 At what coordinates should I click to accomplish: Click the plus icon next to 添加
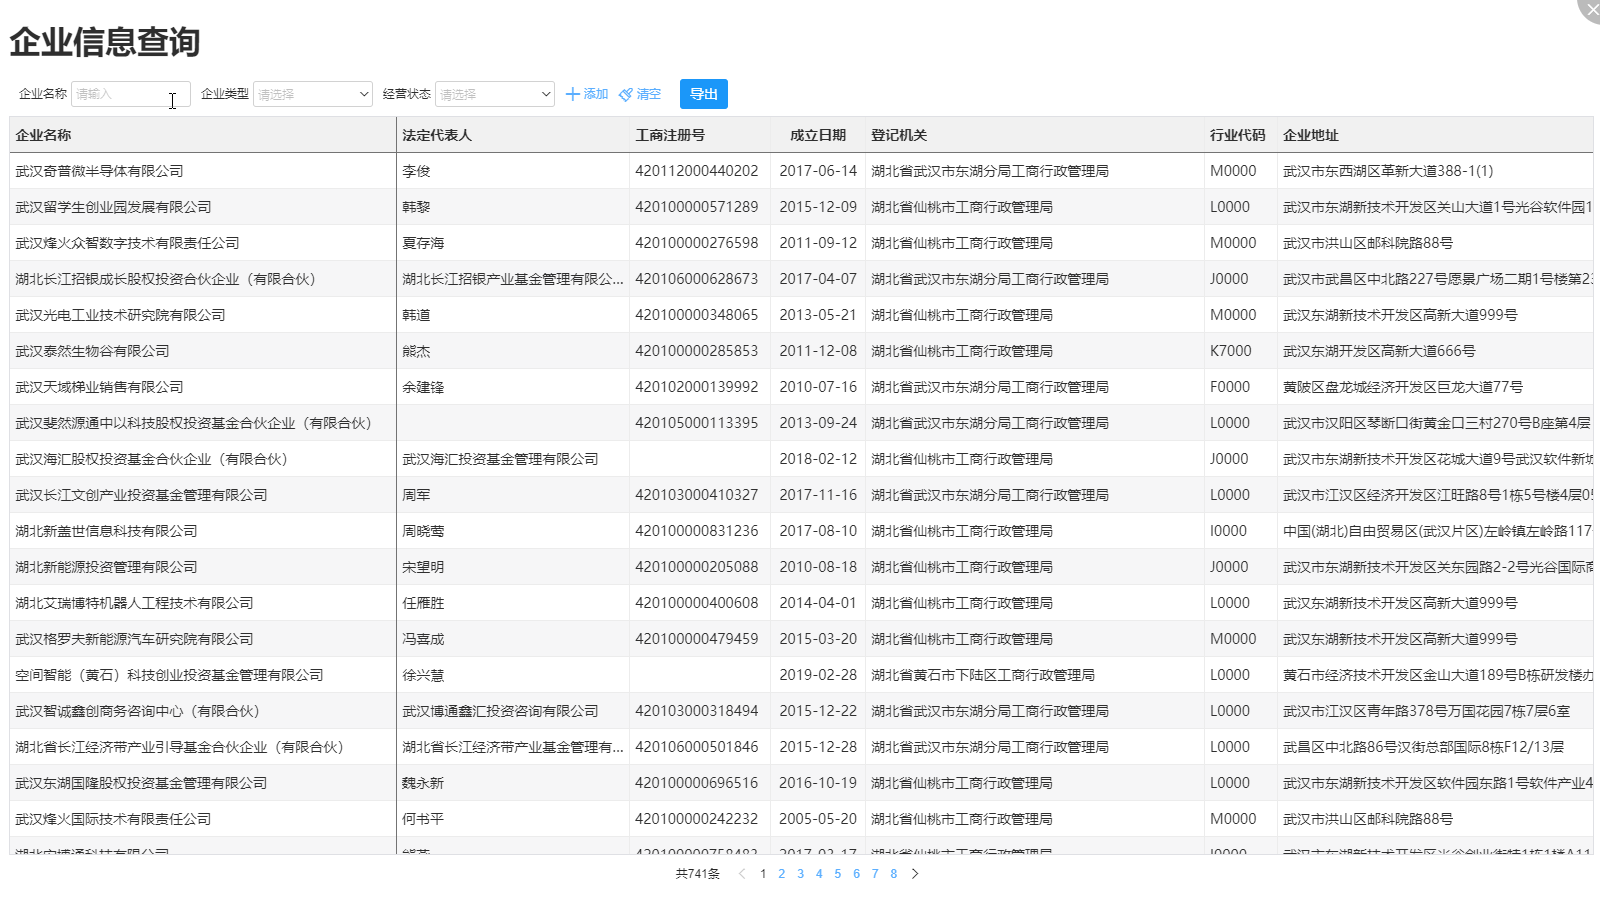point(572,93)
